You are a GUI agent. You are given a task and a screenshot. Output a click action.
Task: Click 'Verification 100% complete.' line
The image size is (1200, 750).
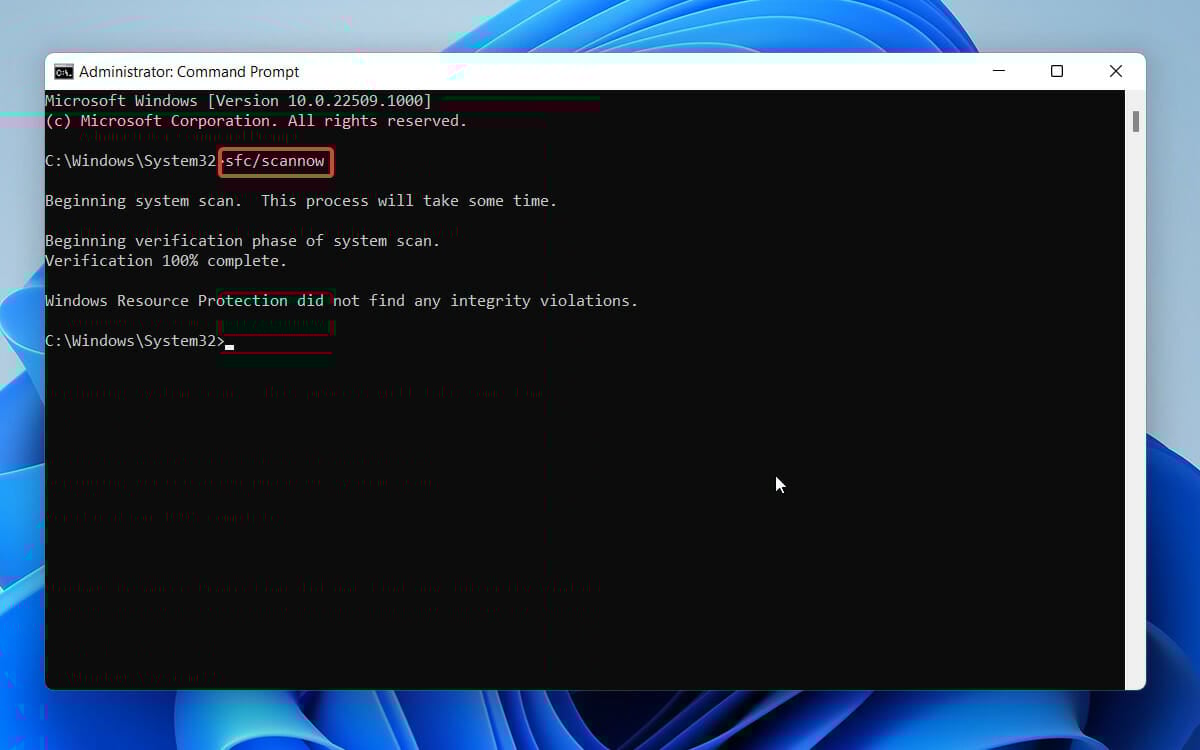pos(166,261)
